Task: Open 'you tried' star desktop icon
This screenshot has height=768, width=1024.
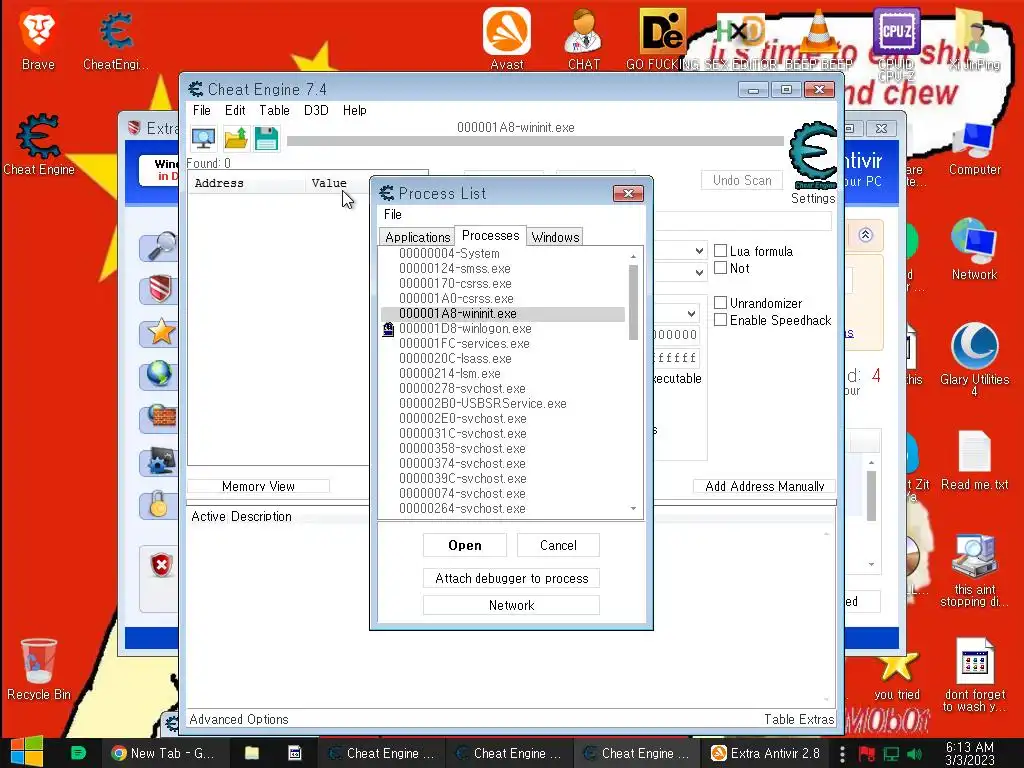Action: (x=897, y=676)
